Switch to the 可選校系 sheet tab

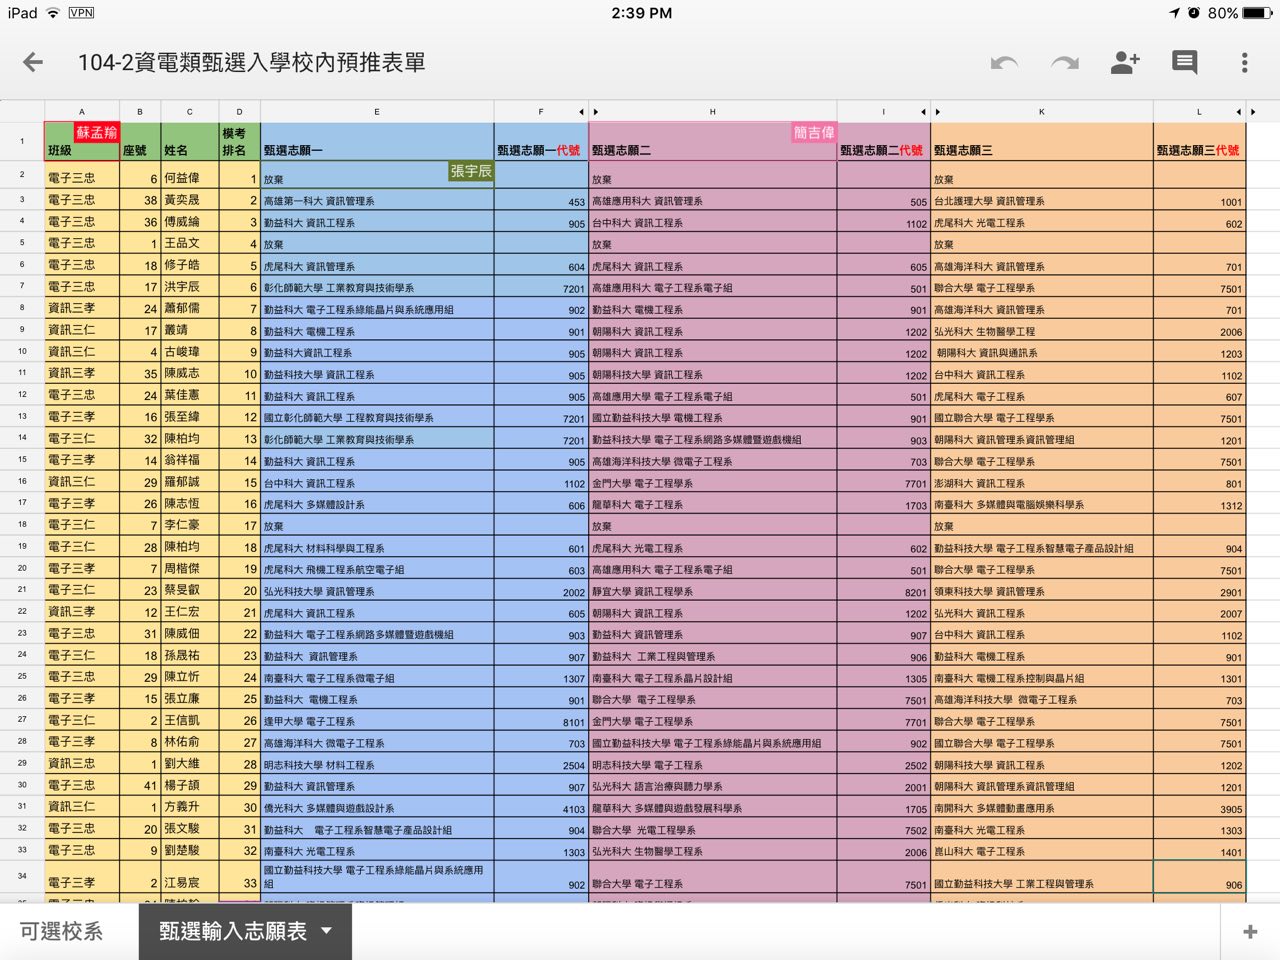click(x=62, y=932)
